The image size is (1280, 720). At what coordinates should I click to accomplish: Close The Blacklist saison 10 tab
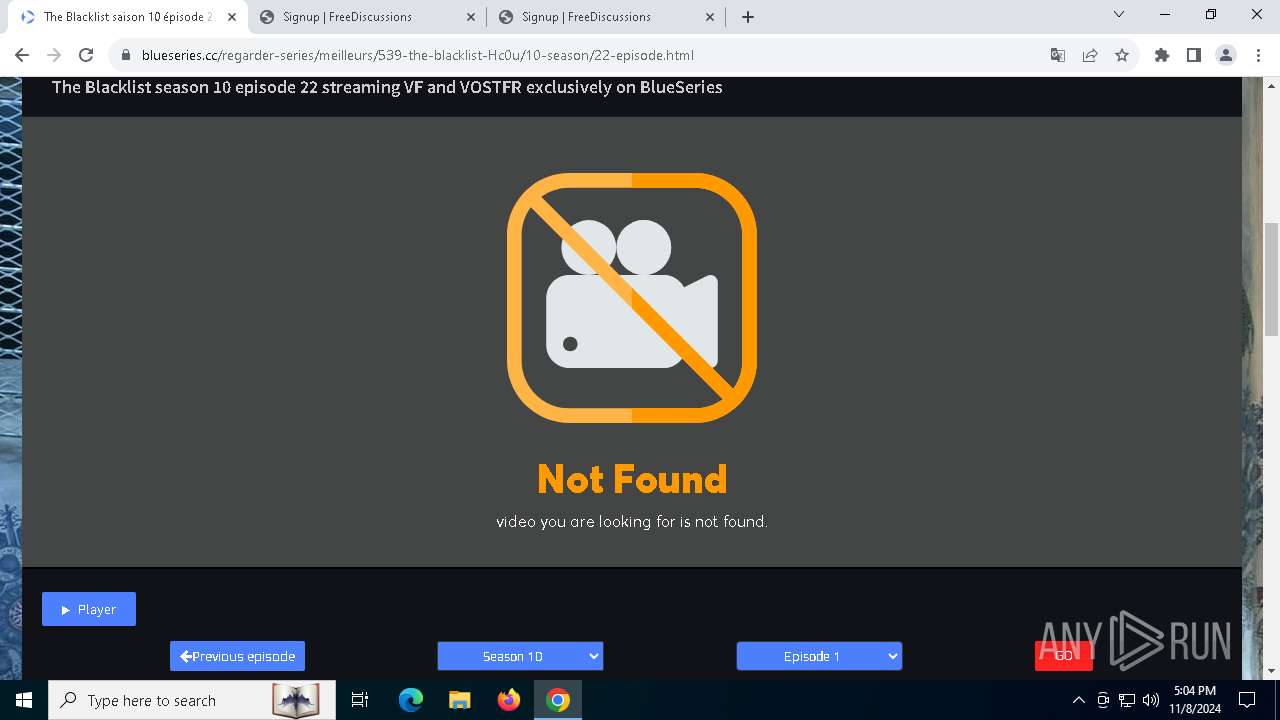point(232,17)
